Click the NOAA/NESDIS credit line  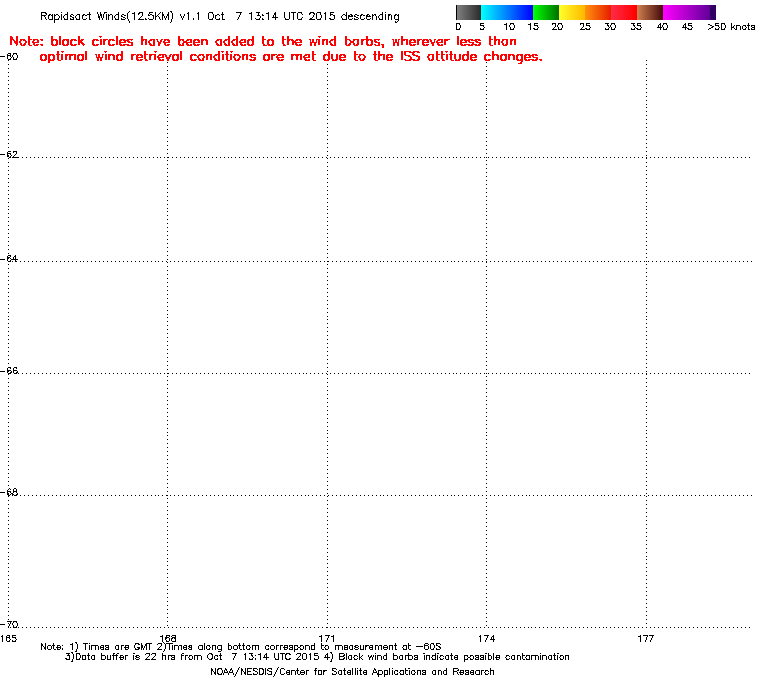[x=352, y=672]
